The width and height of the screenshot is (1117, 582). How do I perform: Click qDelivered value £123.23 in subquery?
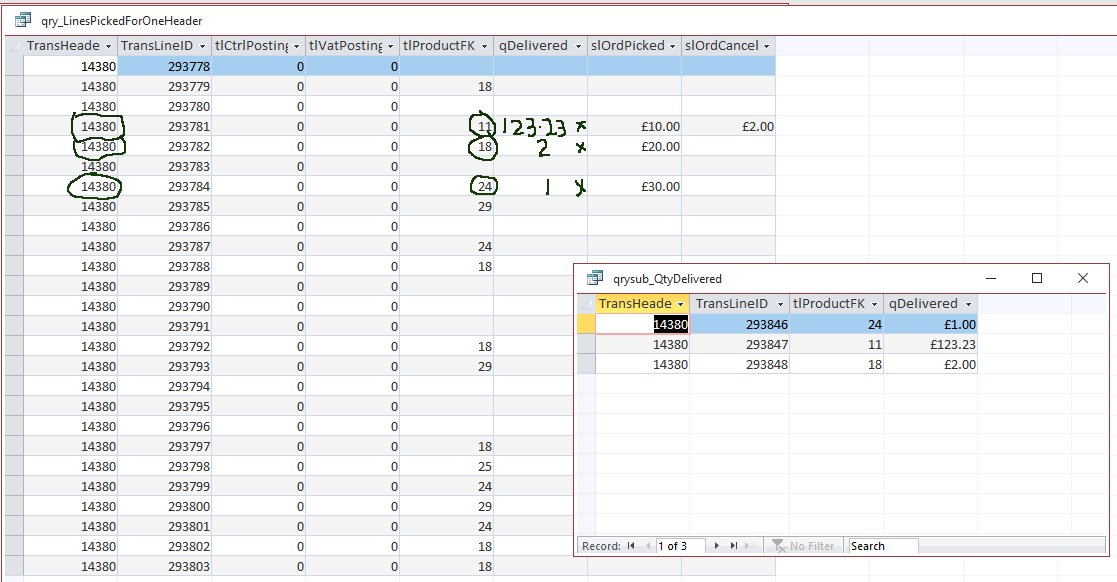(930, 344)
